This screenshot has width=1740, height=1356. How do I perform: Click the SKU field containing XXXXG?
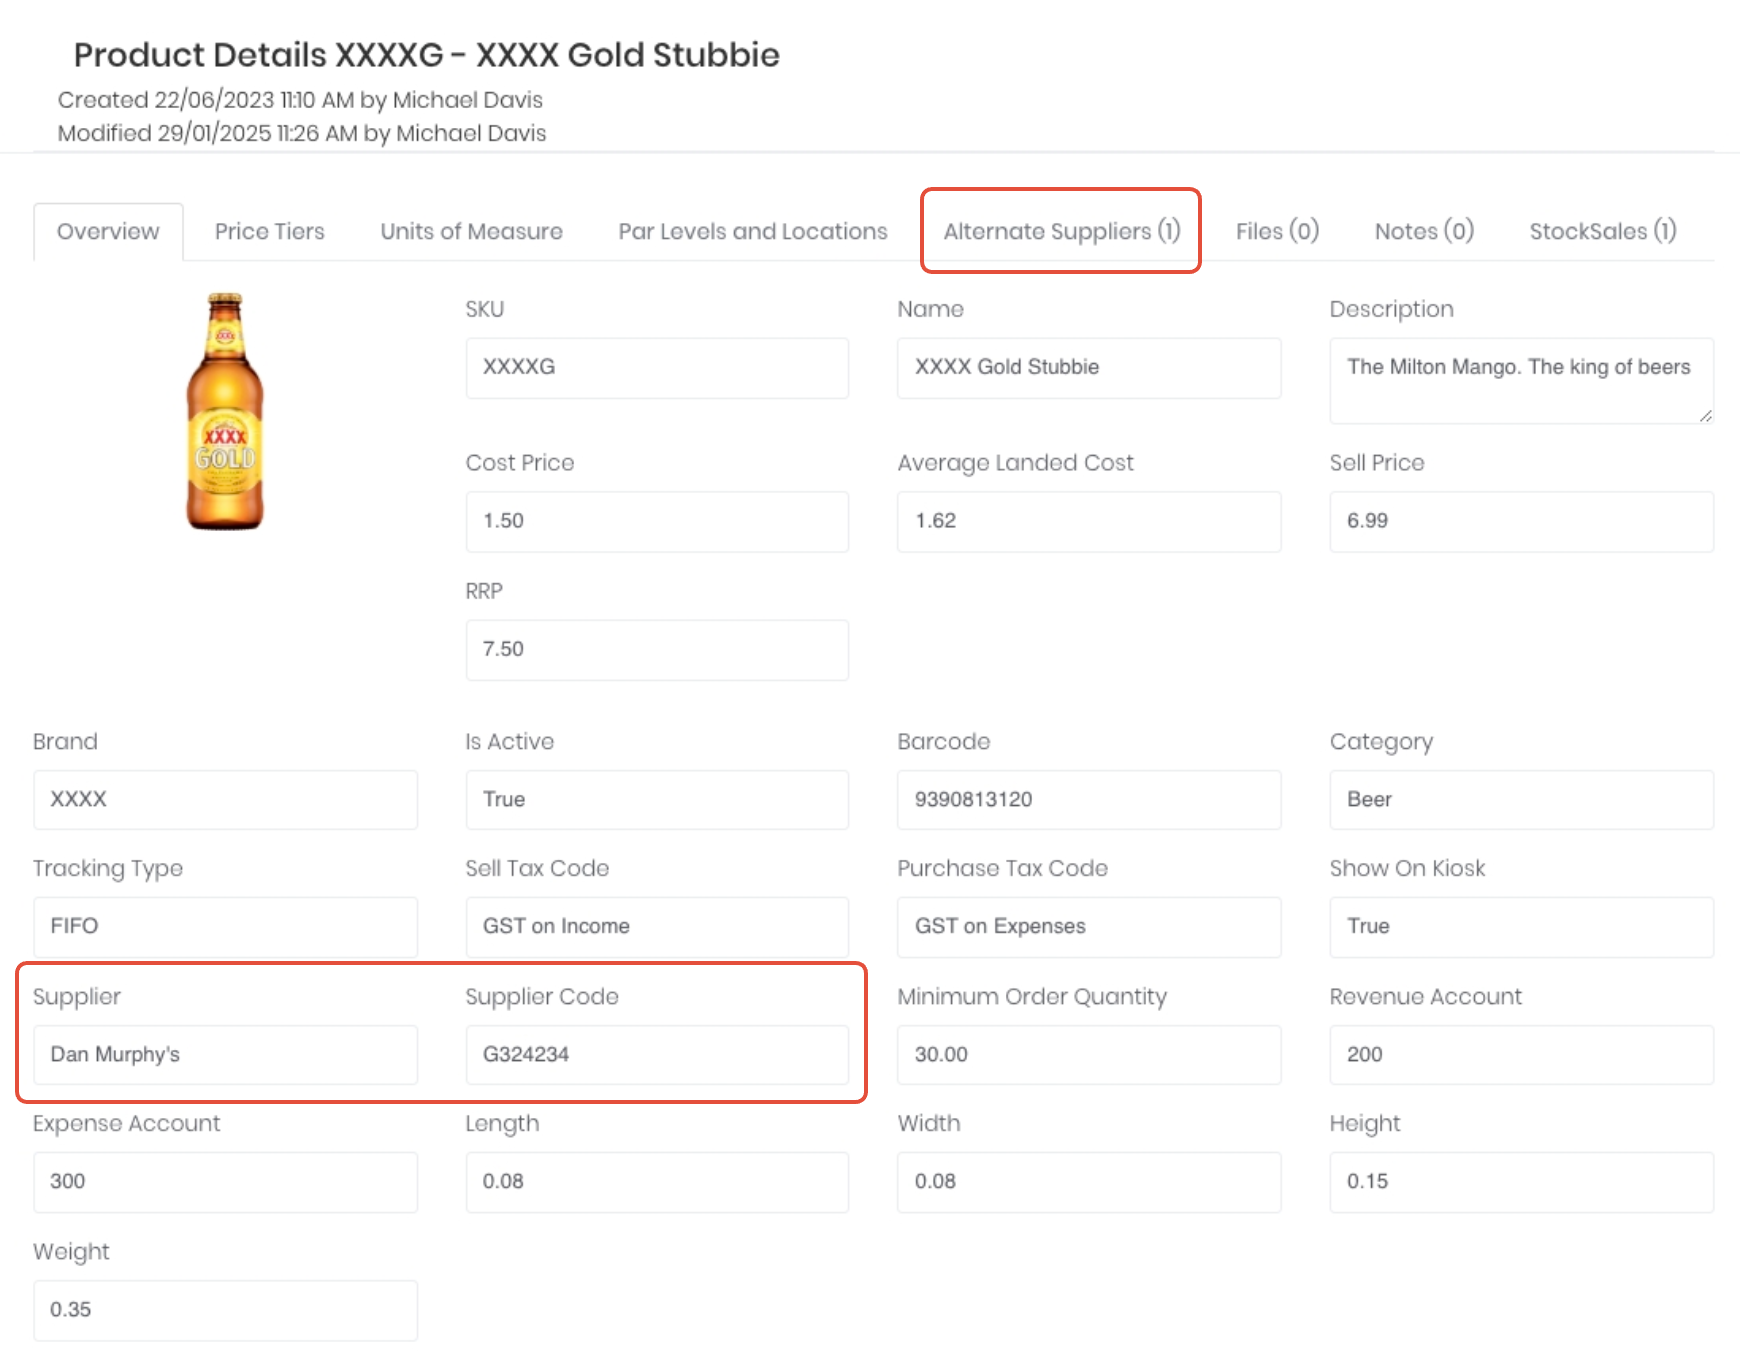657,367
